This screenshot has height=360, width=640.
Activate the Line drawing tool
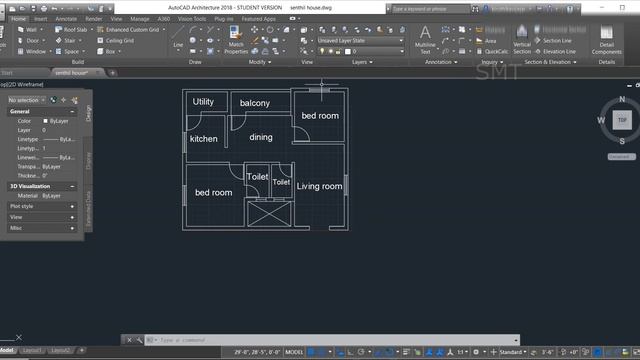[x=178, y=37]
